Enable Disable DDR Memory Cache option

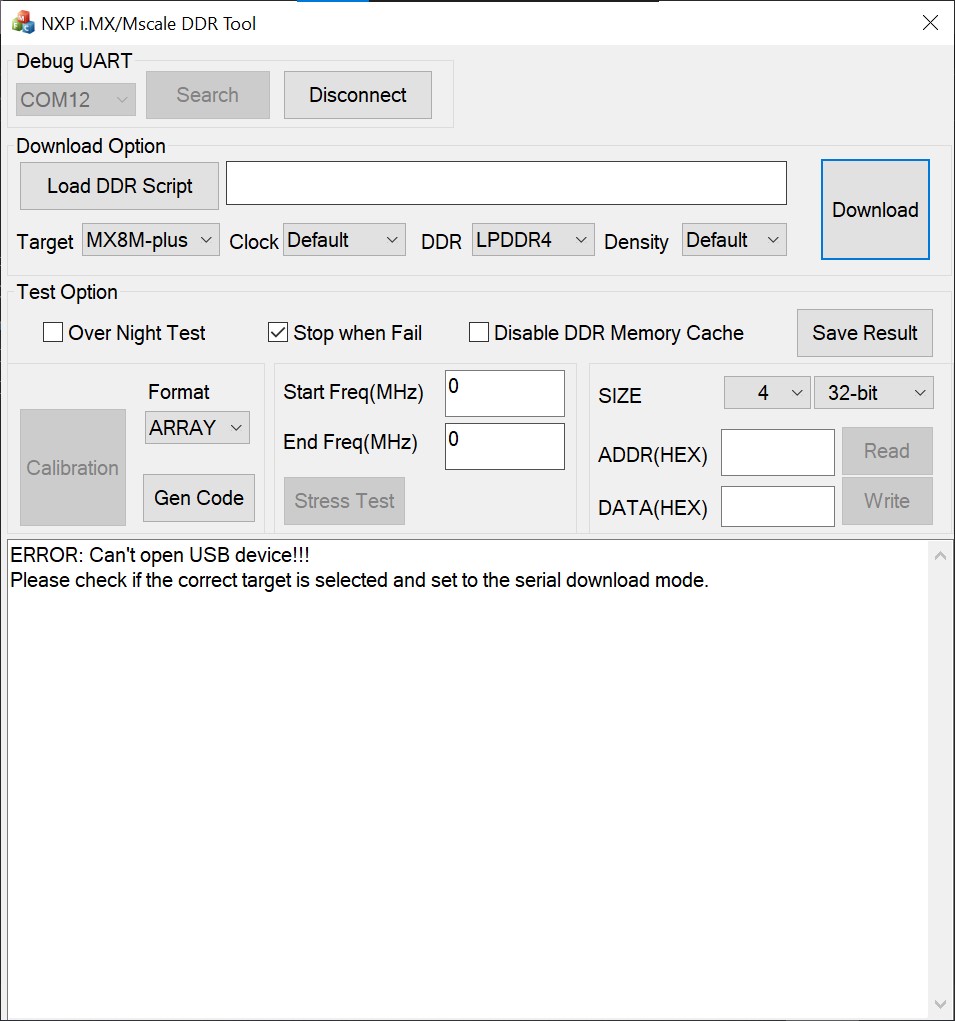pyautogui.click(x=478, y=332)
